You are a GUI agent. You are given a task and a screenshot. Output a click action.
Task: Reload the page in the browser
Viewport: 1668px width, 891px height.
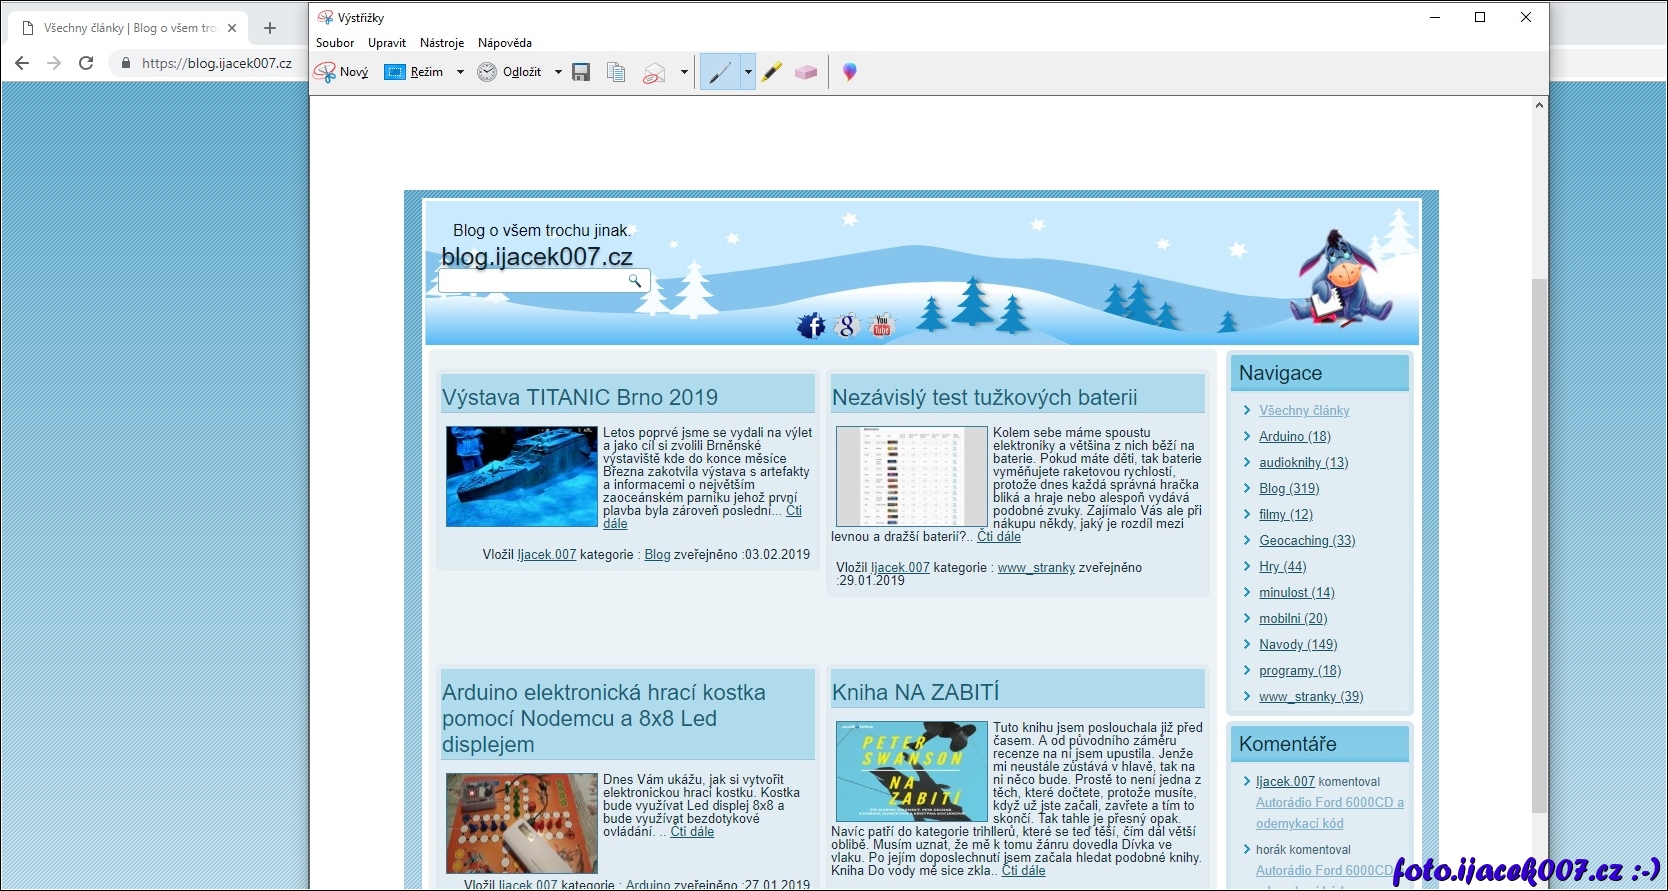pos(86,63)
